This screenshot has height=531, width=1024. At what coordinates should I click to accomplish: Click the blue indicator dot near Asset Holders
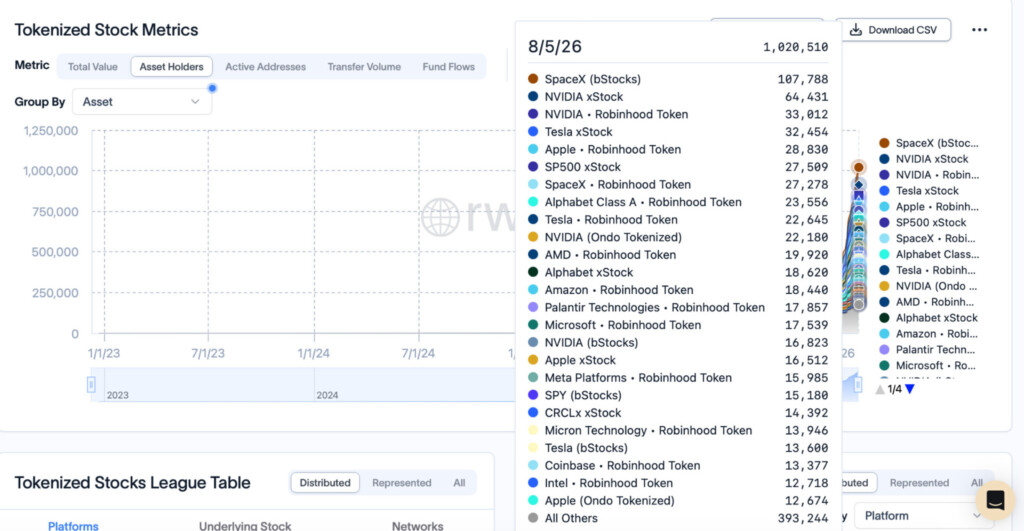(x=212, y=88)
